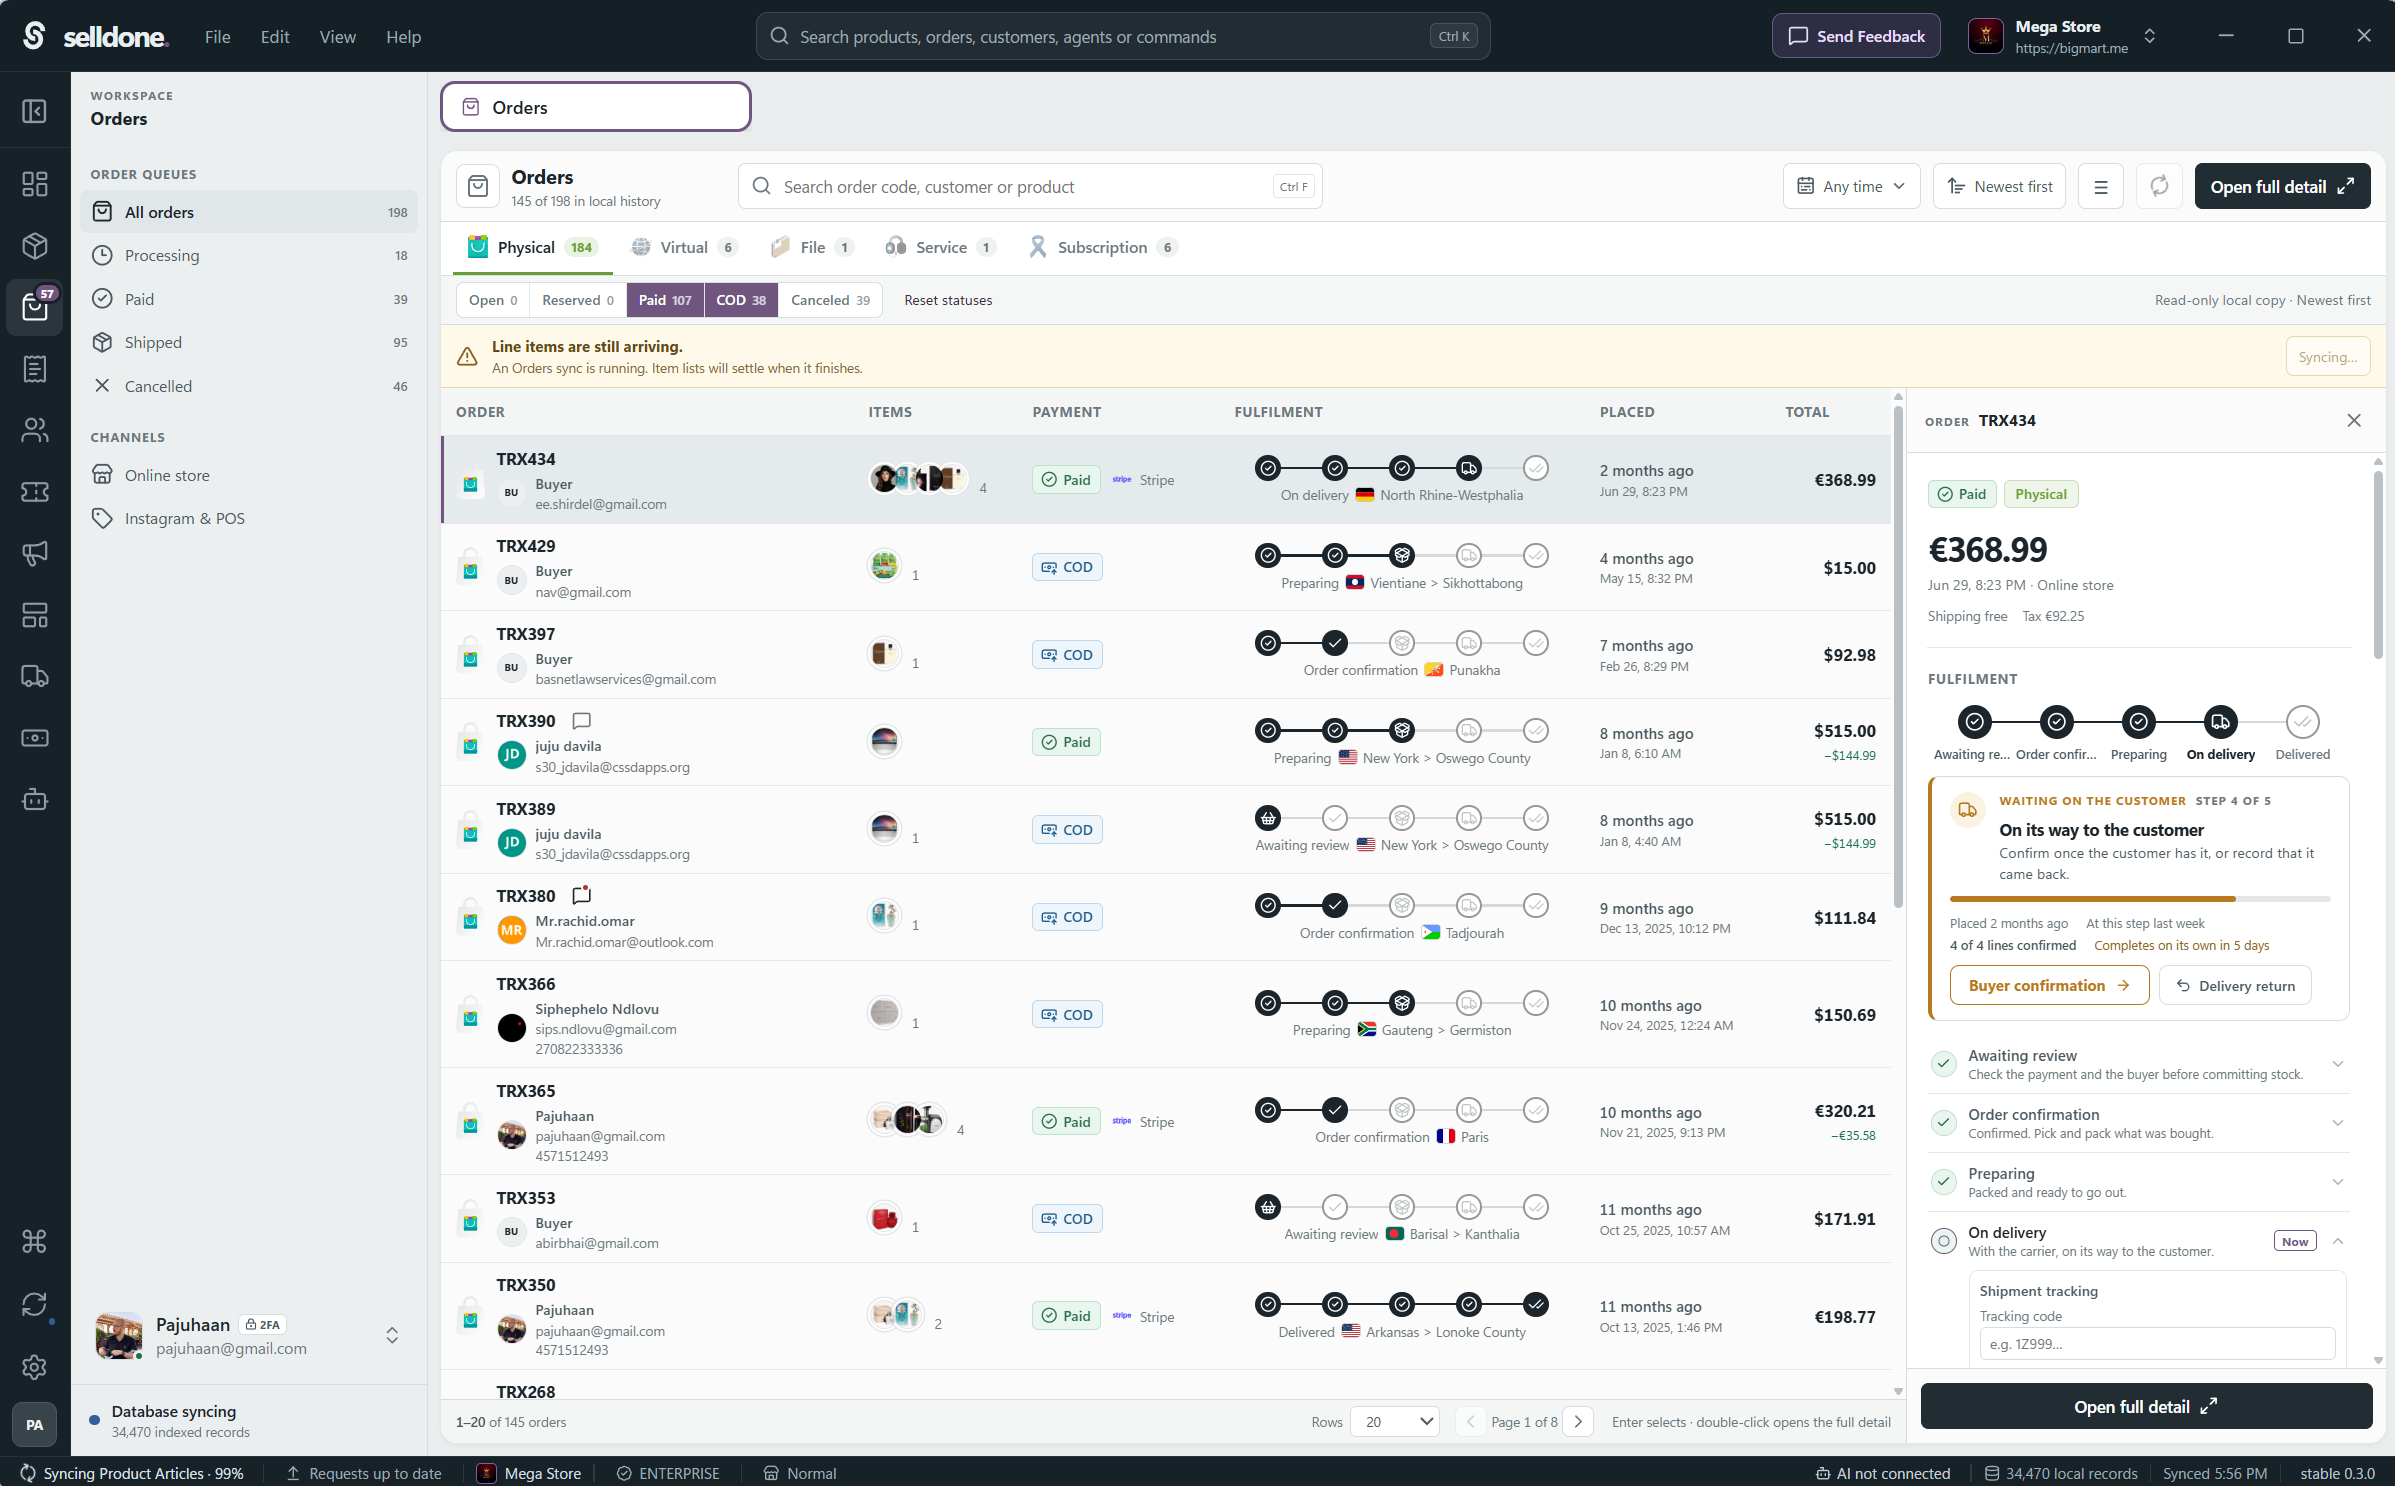Switch to the Subscription orders tab
The image size is (2395, 1486).
click(1102, 247)
